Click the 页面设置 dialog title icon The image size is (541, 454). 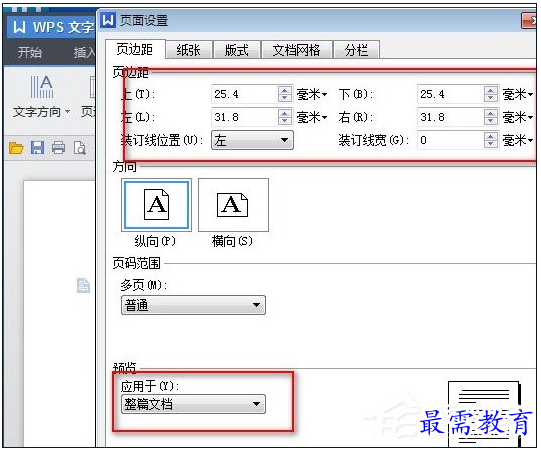[108, 20]
